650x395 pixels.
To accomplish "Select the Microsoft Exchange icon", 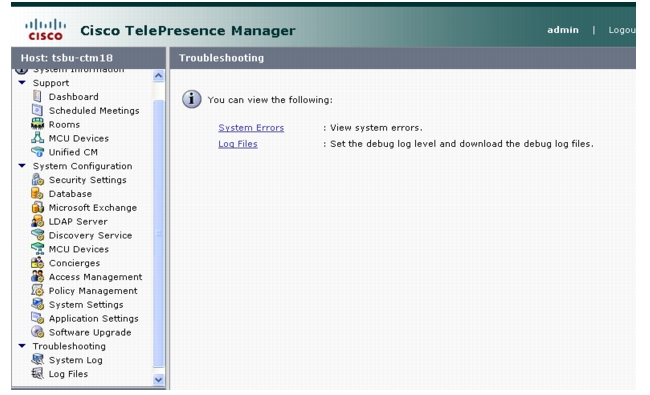I will point(37,207).
